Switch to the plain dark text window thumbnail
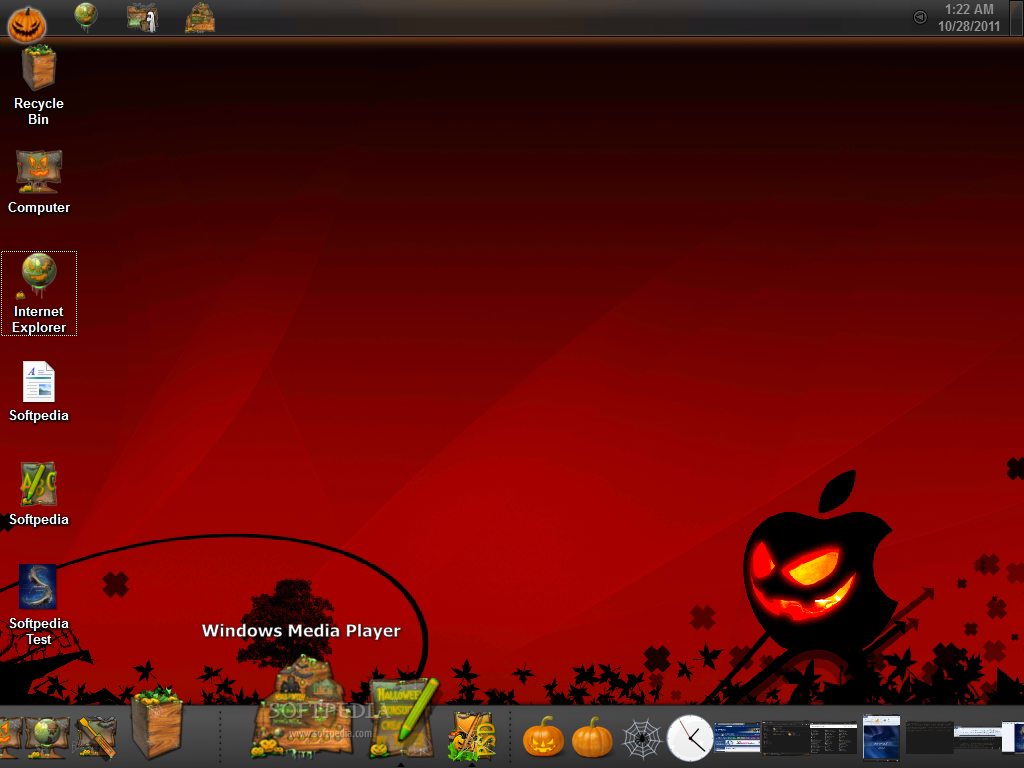Image resolution: width=1024 pixels, height=768 pixels. pyautogui.click(x=929, y=738)
